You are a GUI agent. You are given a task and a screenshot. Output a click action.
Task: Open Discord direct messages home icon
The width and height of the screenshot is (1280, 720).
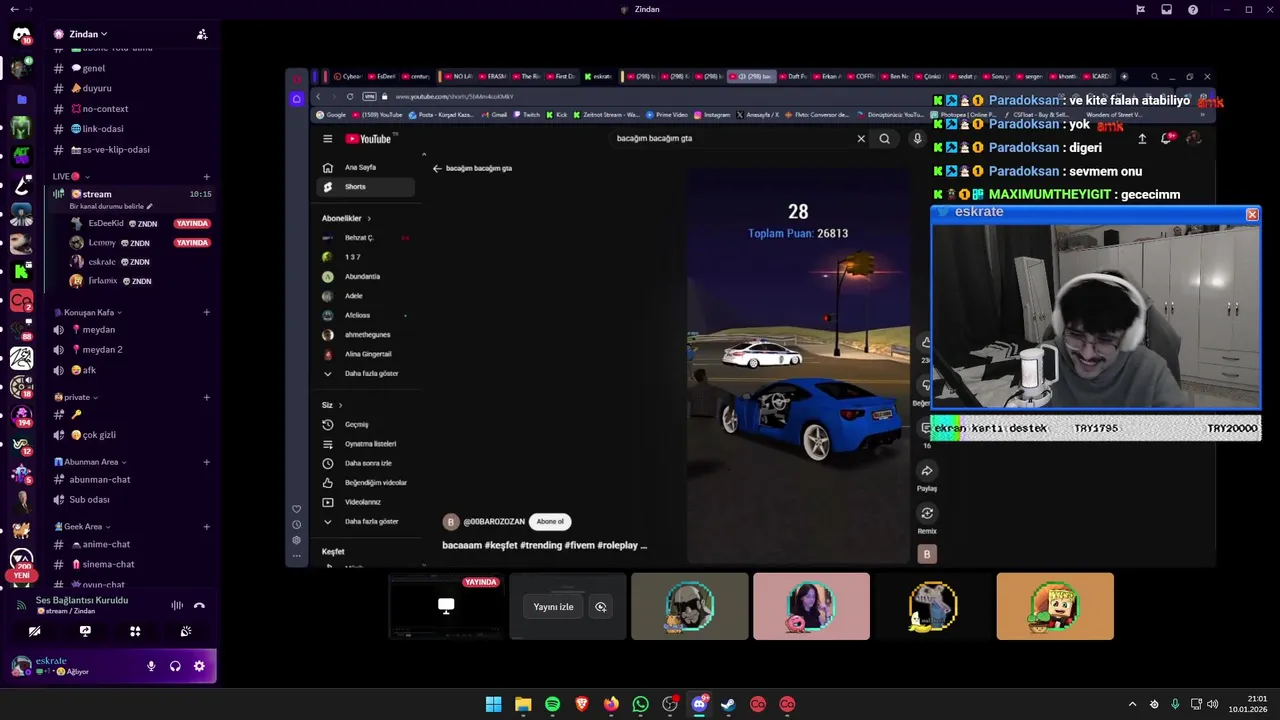[x=21, y=35]
